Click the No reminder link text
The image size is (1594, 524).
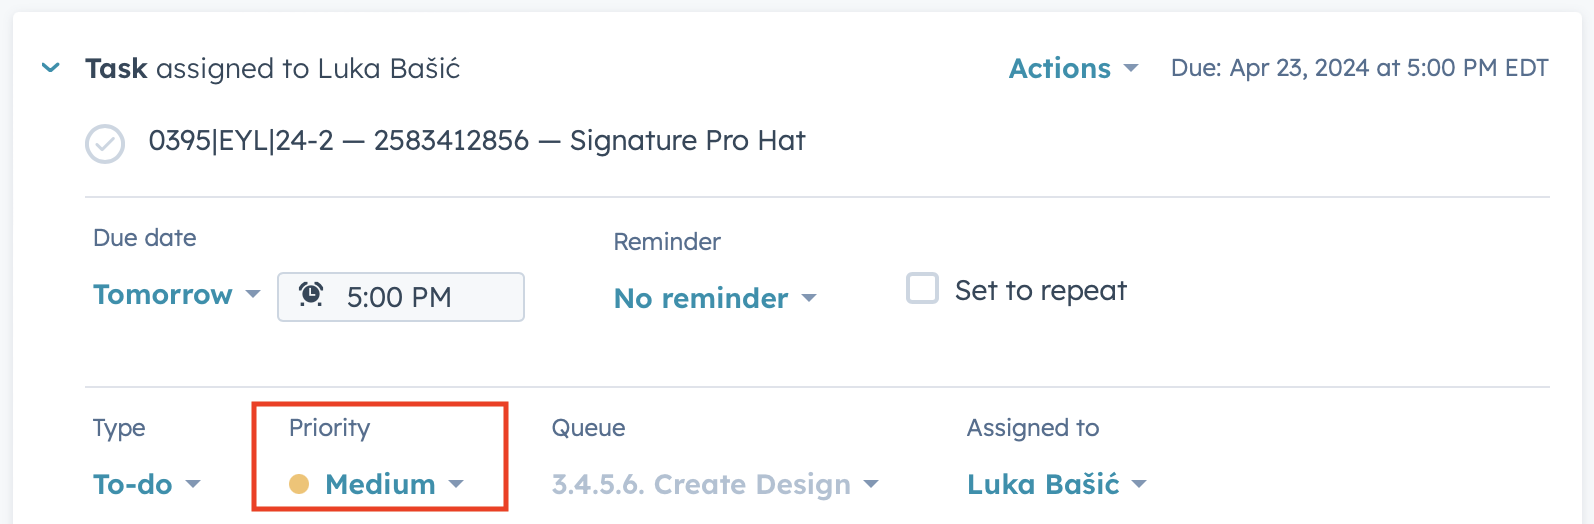coord(700,298)
